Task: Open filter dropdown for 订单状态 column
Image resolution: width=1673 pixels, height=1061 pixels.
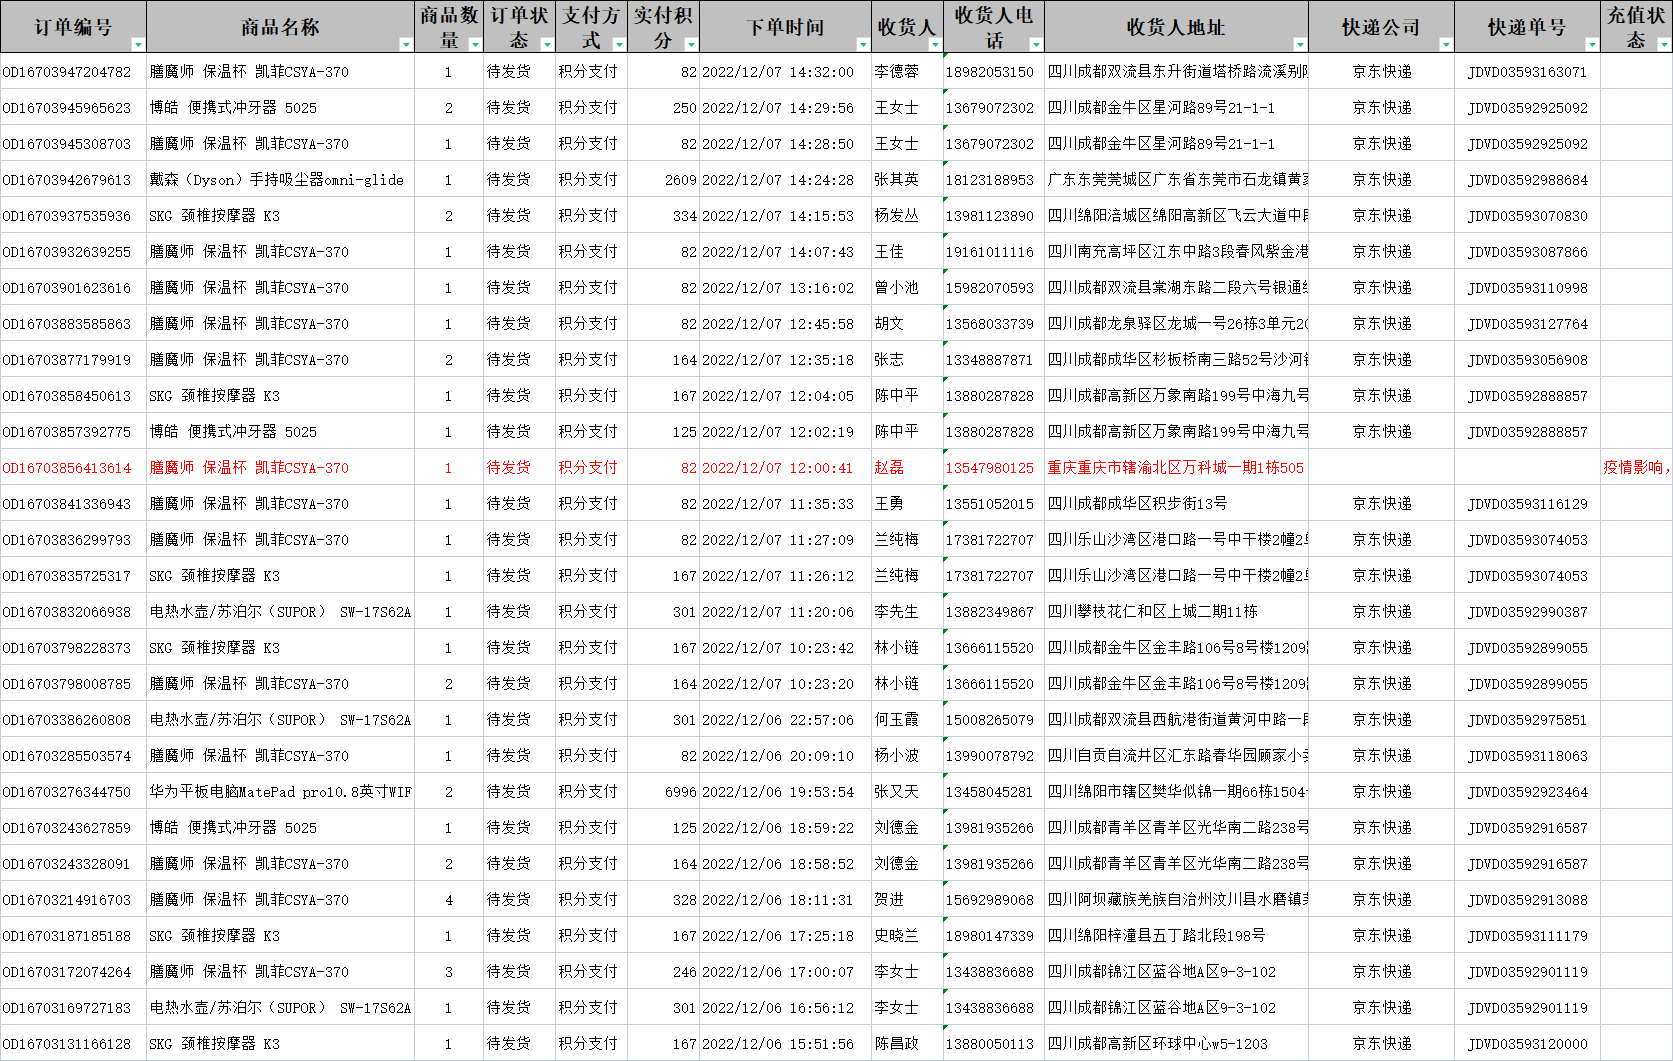Action: click(x=547, y=44)
